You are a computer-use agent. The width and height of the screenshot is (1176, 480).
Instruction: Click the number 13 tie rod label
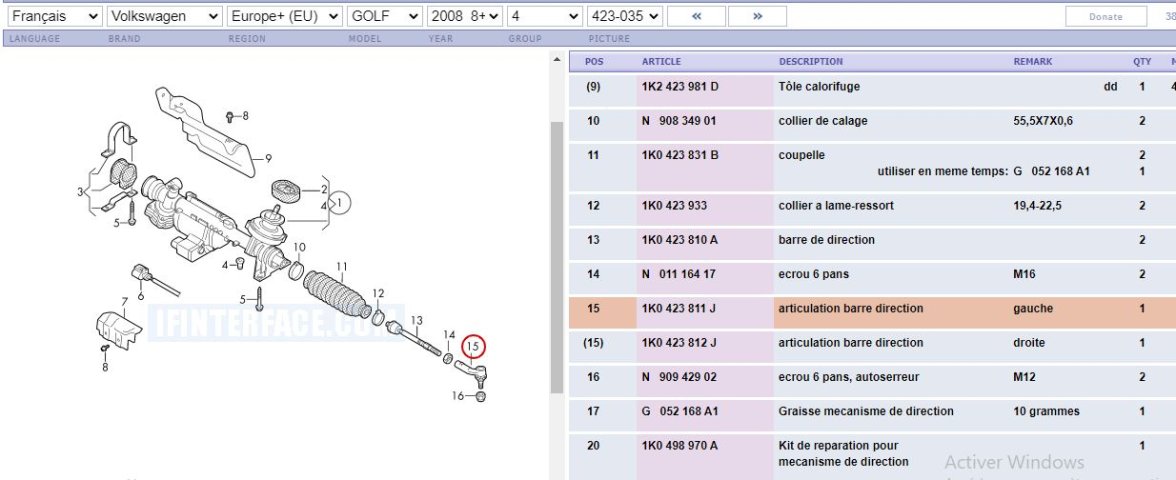pyautogui.click(x=417, y=319)
